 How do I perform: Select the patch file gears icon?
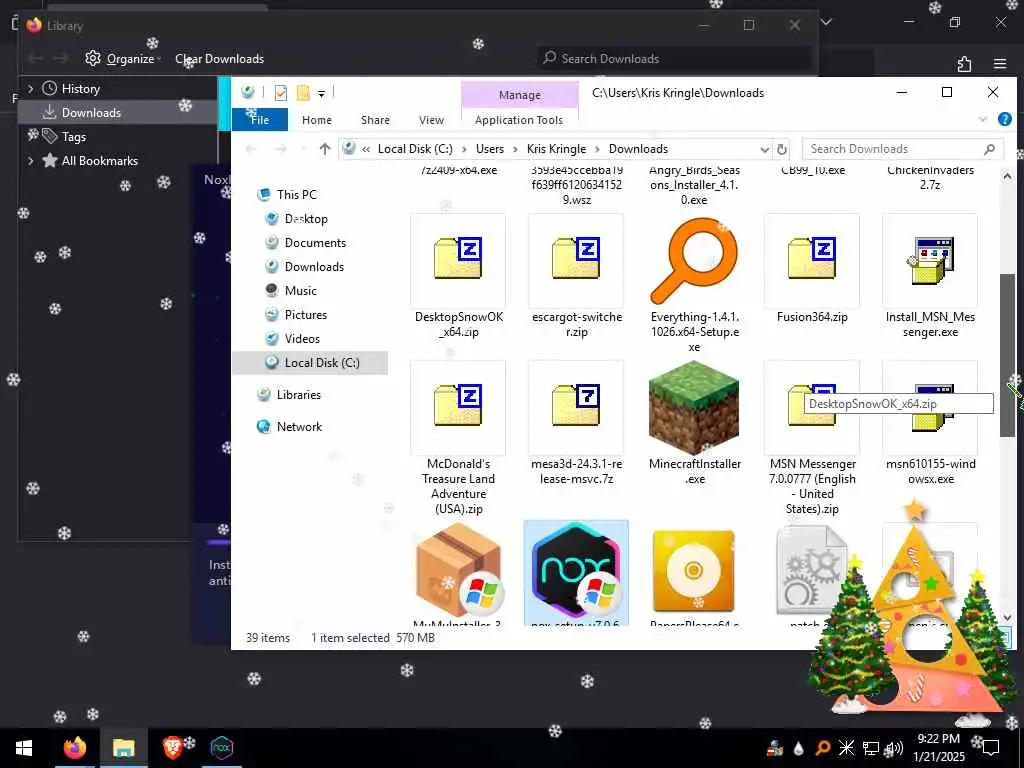(x=812, y=571)
